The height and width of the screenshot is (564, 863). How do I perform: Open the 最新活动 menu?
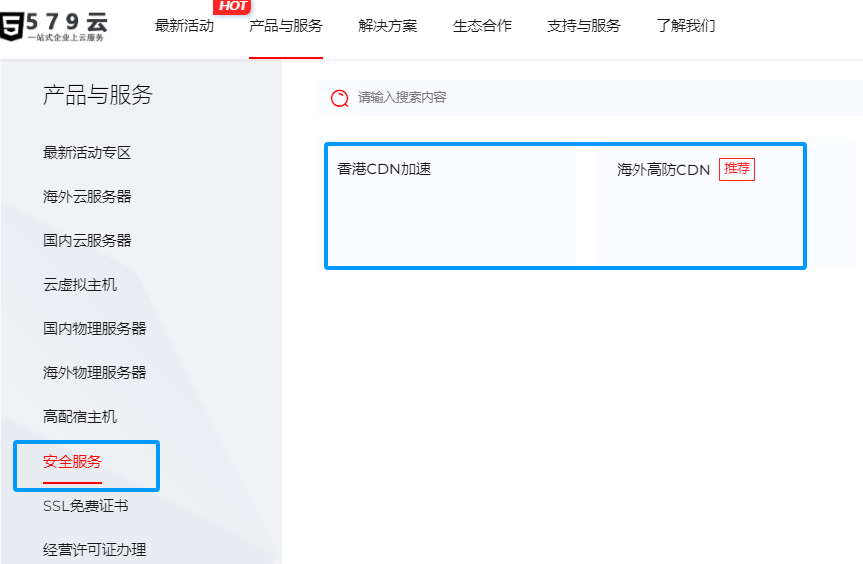click(184, 26)
